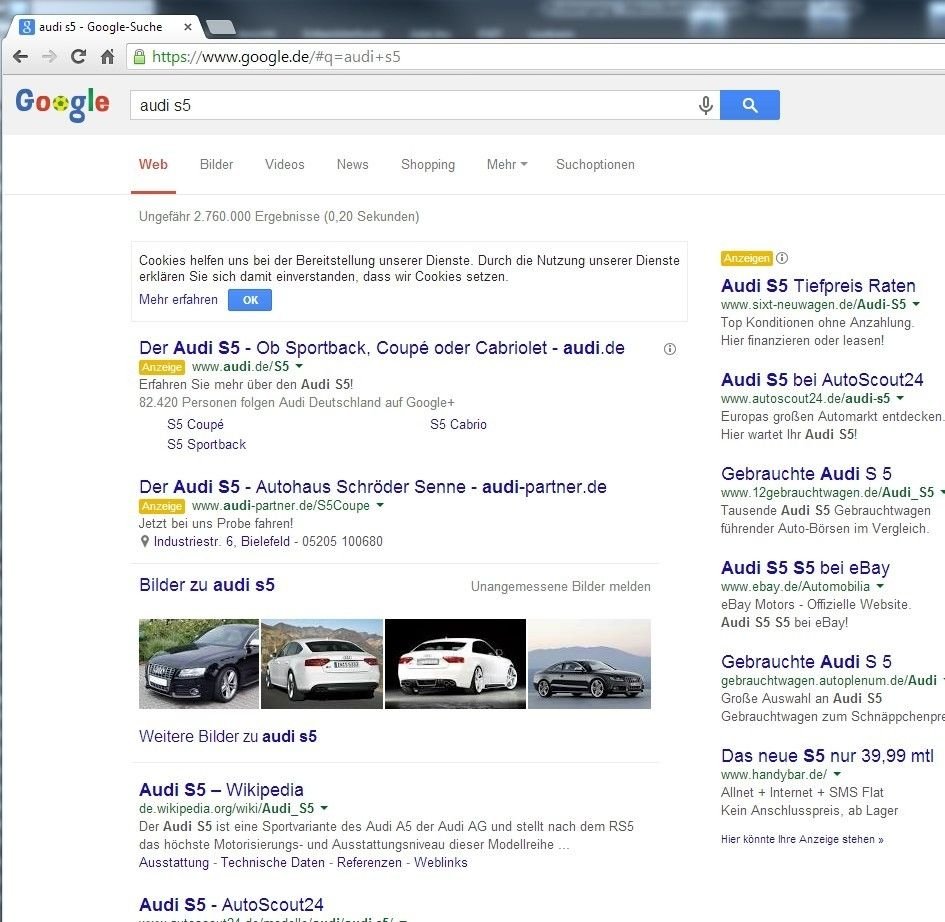Switch to the Videos tab

(x=284, y=165)
